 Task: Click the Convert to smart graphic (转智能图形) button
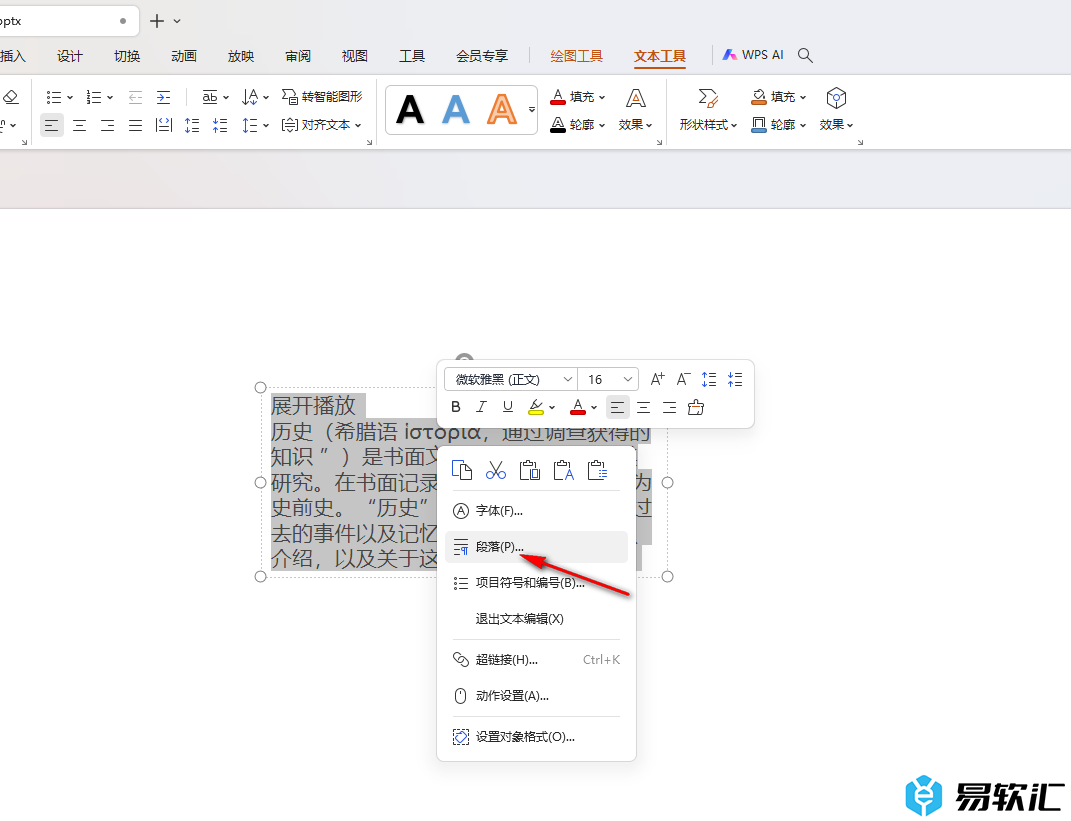click(x=322, y=97)
